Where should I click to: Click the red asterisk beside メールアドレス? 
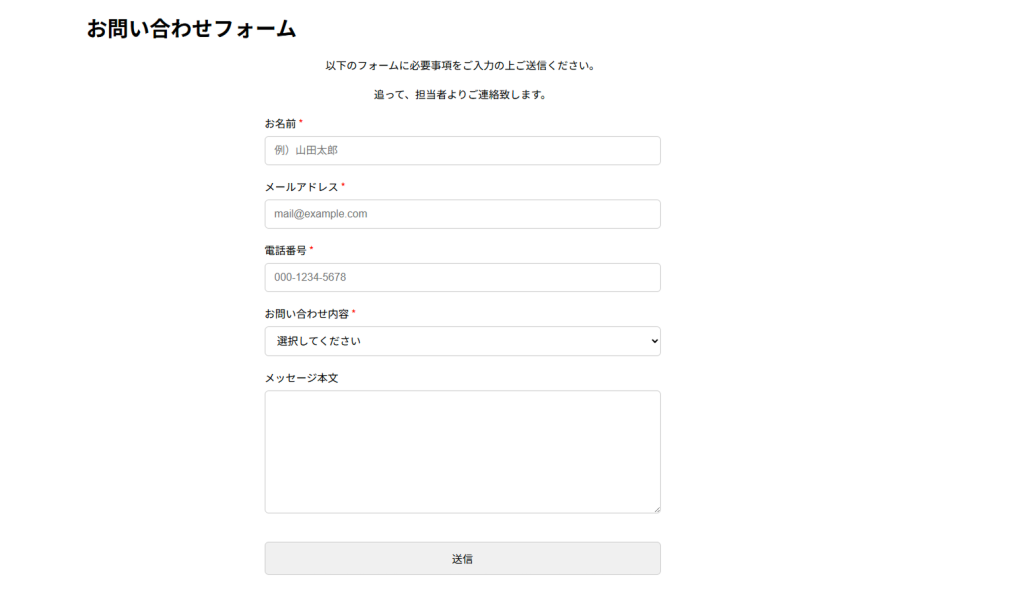pyautogui.click(x=343, y=185)
